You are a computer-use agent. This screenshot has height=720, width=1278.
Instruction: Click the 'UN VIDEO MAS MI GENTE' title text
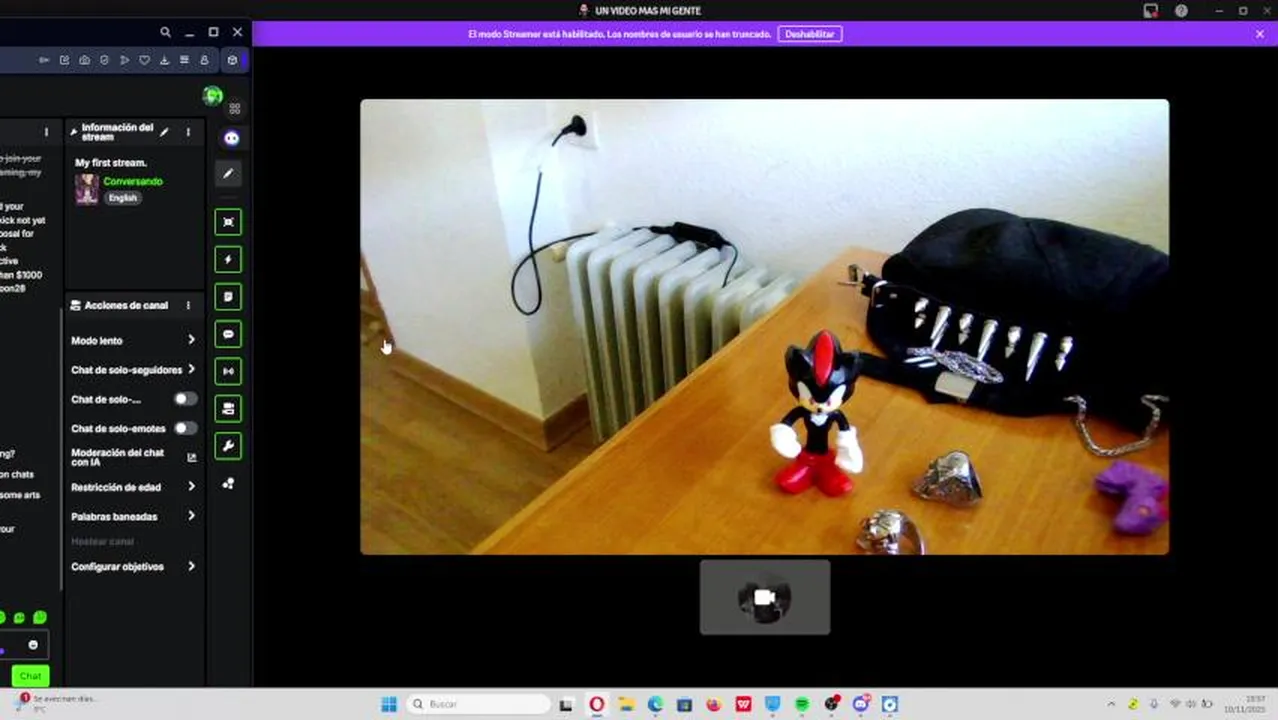pyautogui.click(x=648, y=11)
